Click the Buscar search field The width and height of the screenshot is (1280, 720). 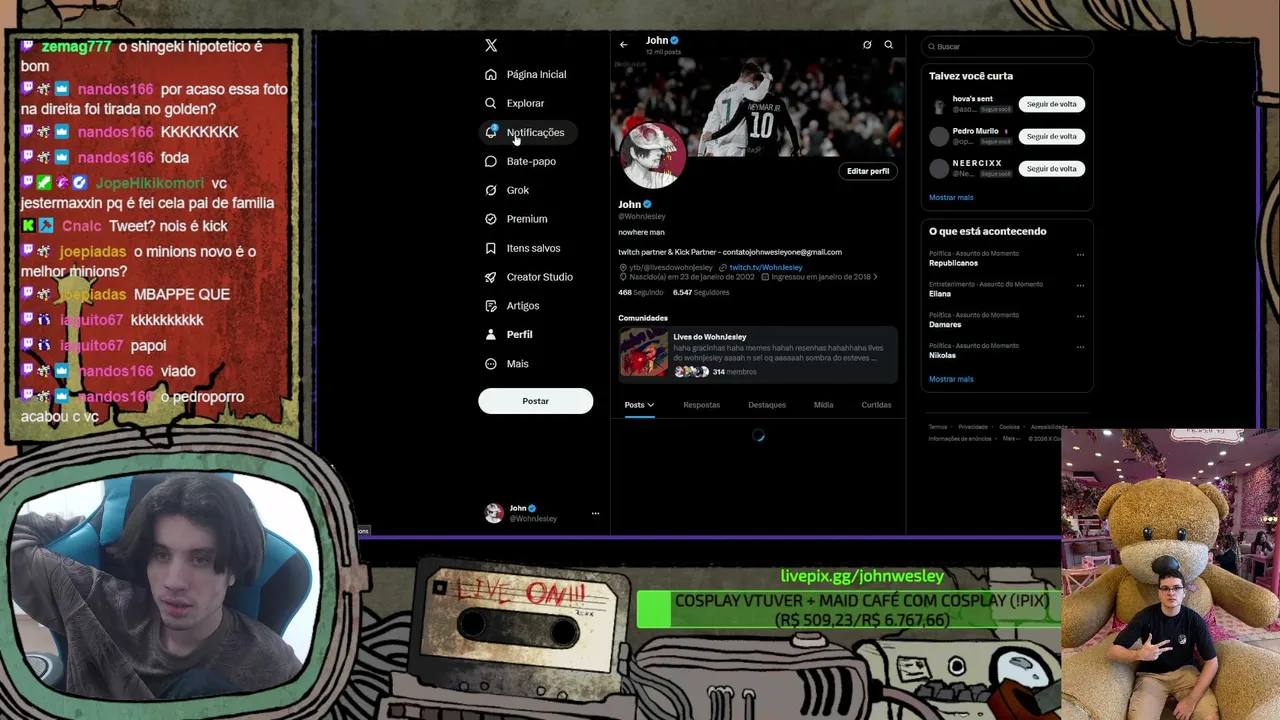1007,46
